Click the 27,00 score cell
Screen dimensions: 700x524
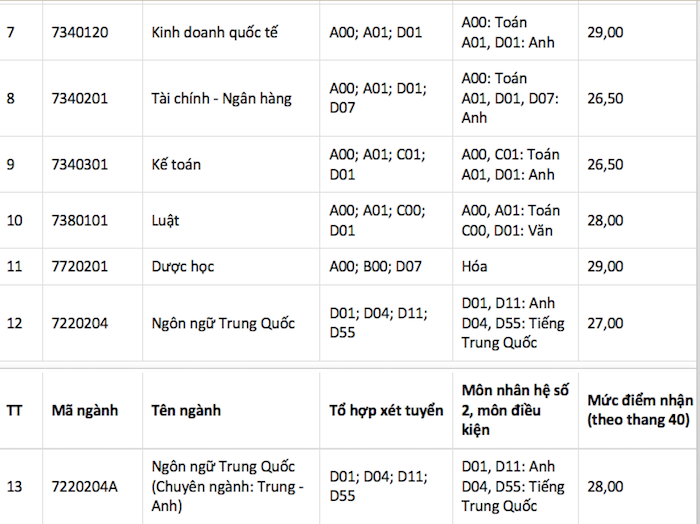(x=607, y=323)
